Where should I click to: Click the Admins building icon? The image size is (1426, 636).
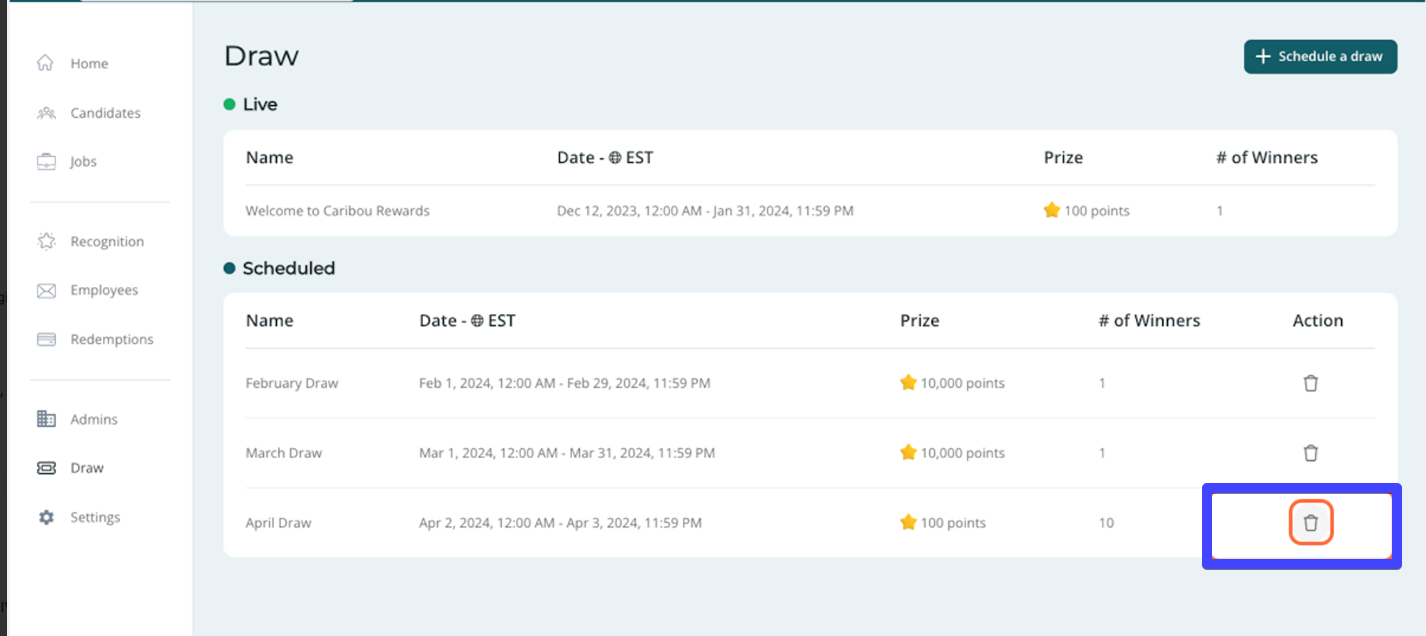pyautogui.click(x=46, y=419)
